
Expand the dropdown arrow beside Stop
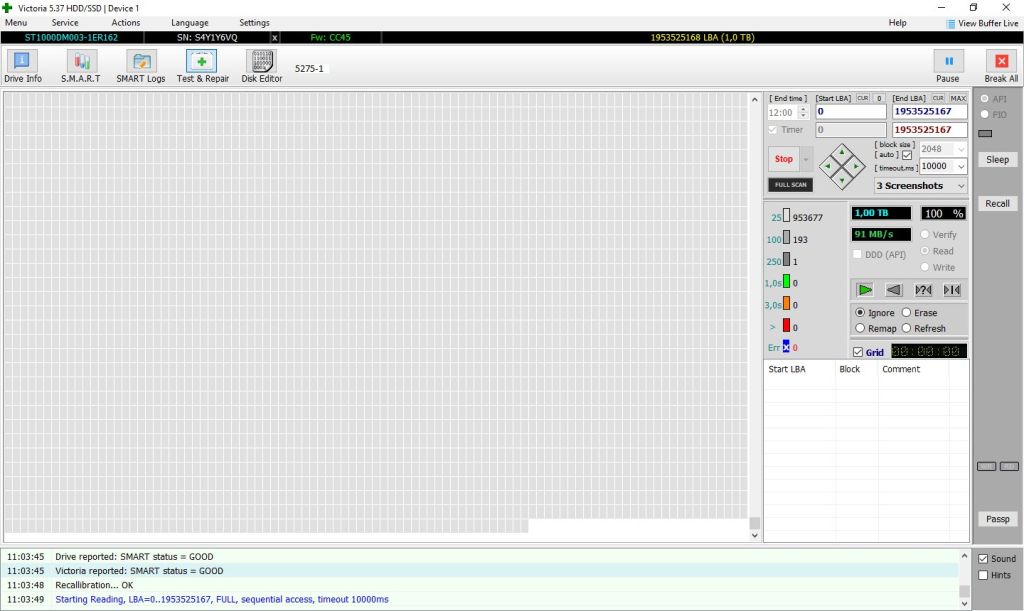pos(806,159)
